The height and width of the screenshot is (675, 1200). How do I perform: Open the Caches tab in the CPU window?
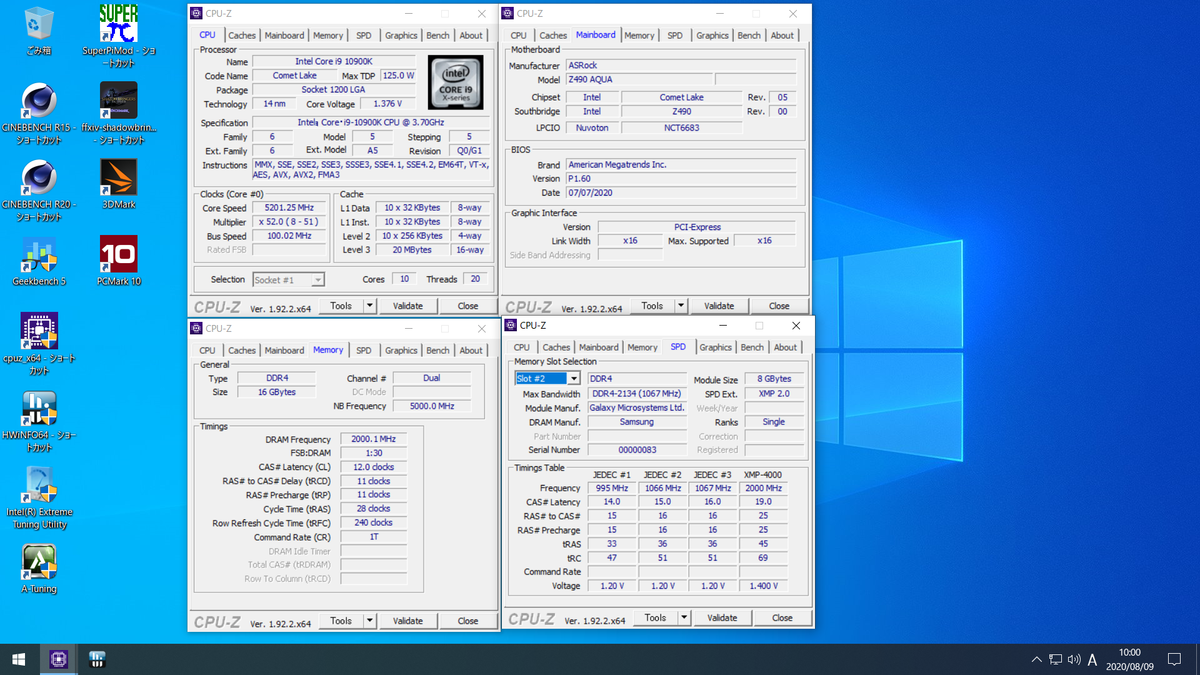pos(242,35)
